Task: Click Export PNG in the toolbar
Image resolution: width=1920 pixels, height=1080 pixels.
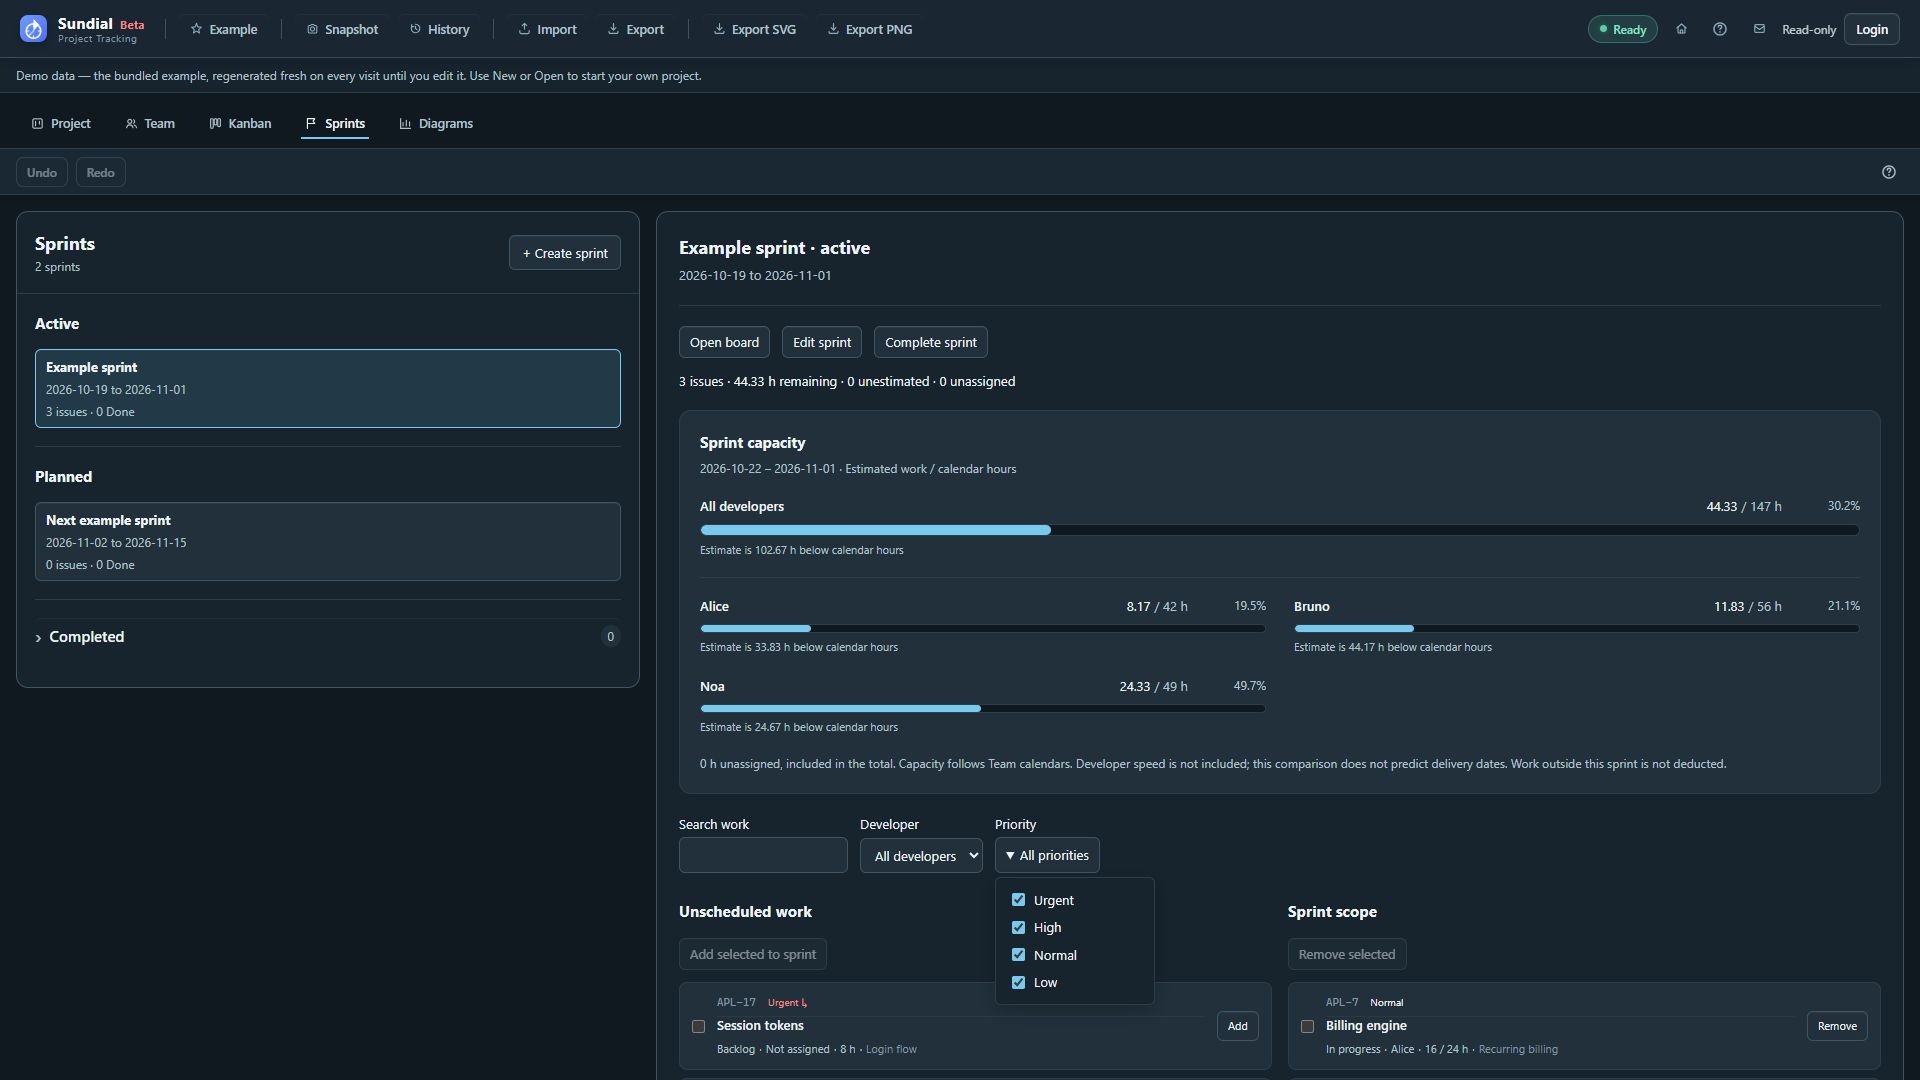Action: click(x=869, y=29)
